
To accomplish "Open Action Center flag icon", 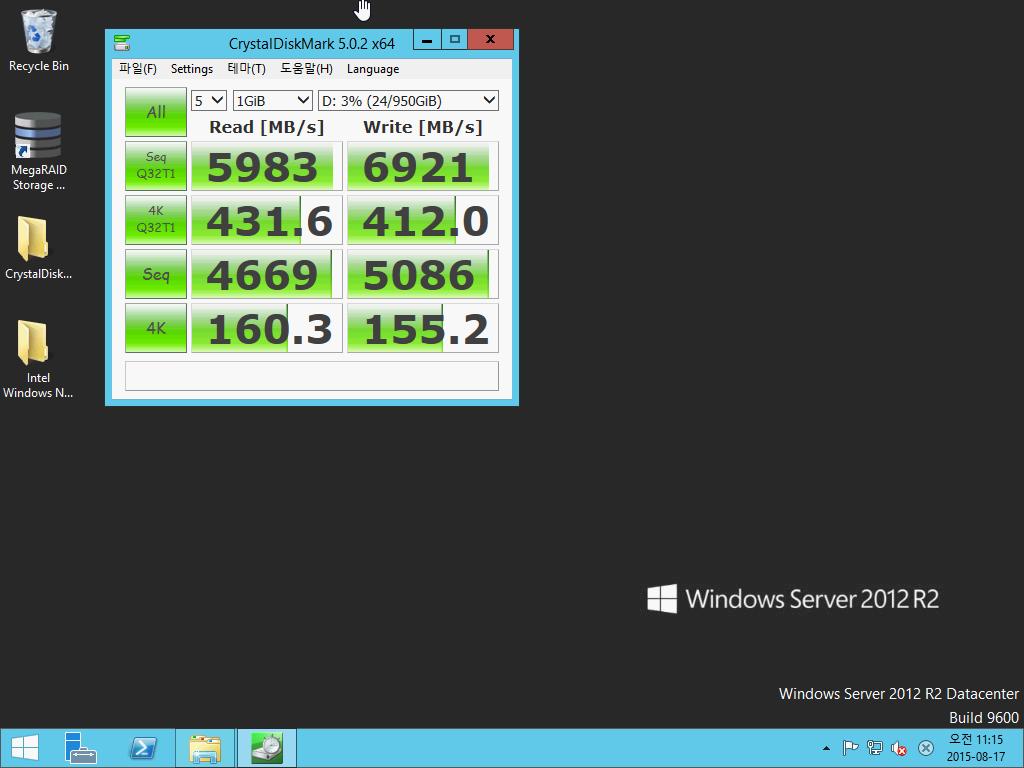I will pos(850,748).
